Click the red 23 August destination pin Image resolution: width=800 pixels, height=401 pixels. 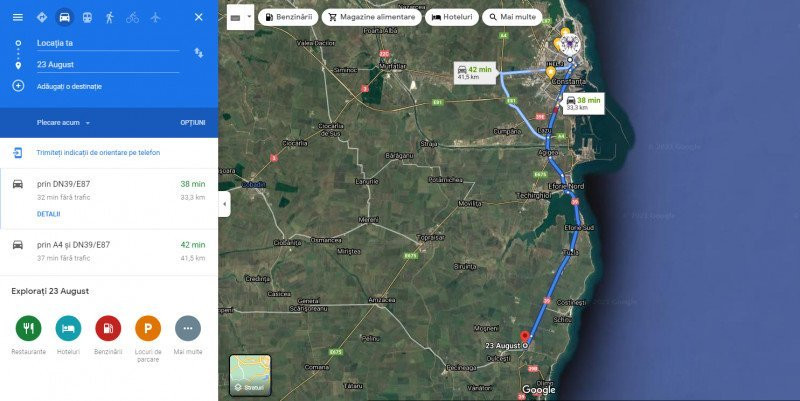pos(524,337)
